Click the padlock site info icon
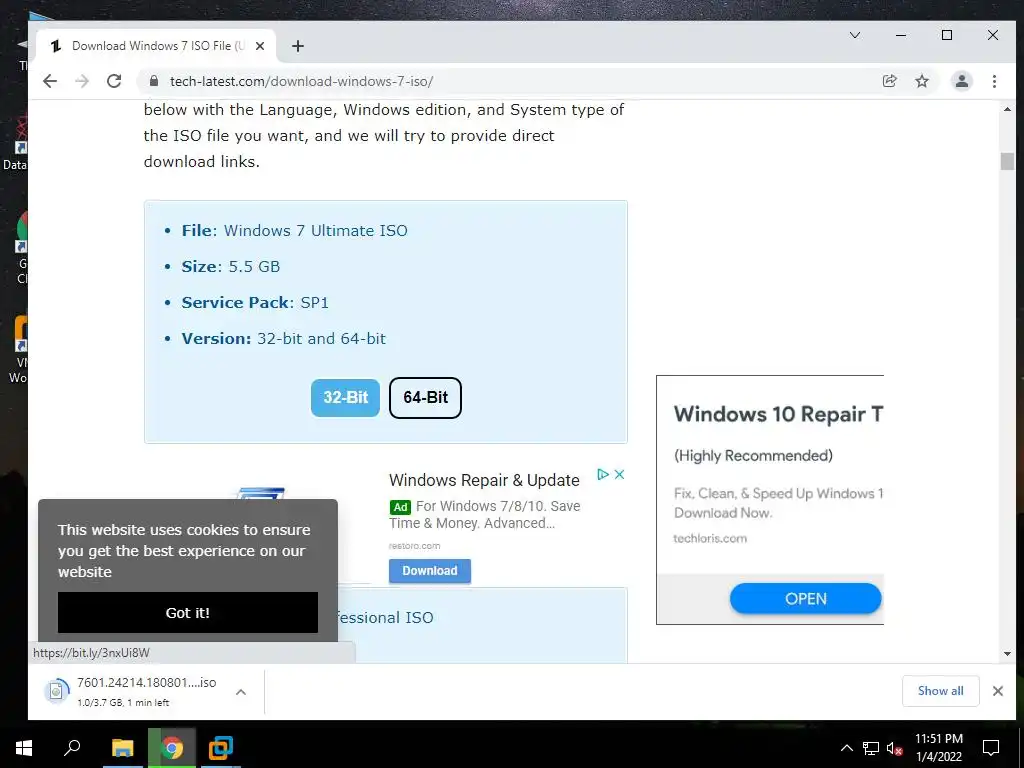 pos(154,81)
